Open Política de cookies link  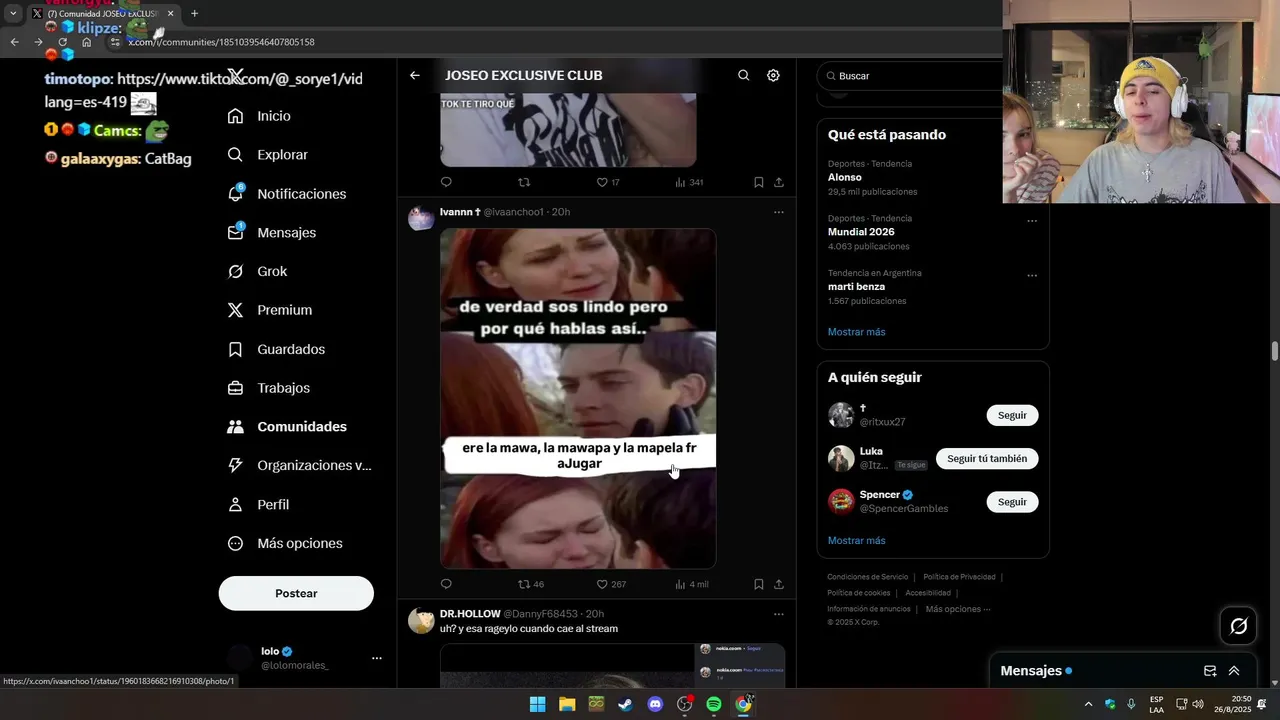coord(858,593)
